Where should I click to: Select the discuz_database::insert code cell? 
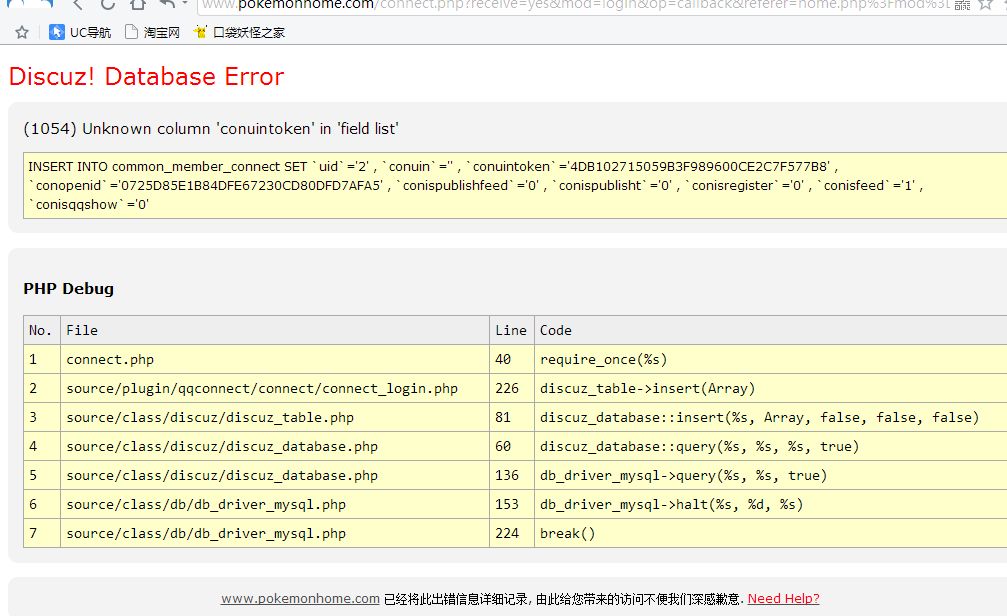tap(771, 417)
